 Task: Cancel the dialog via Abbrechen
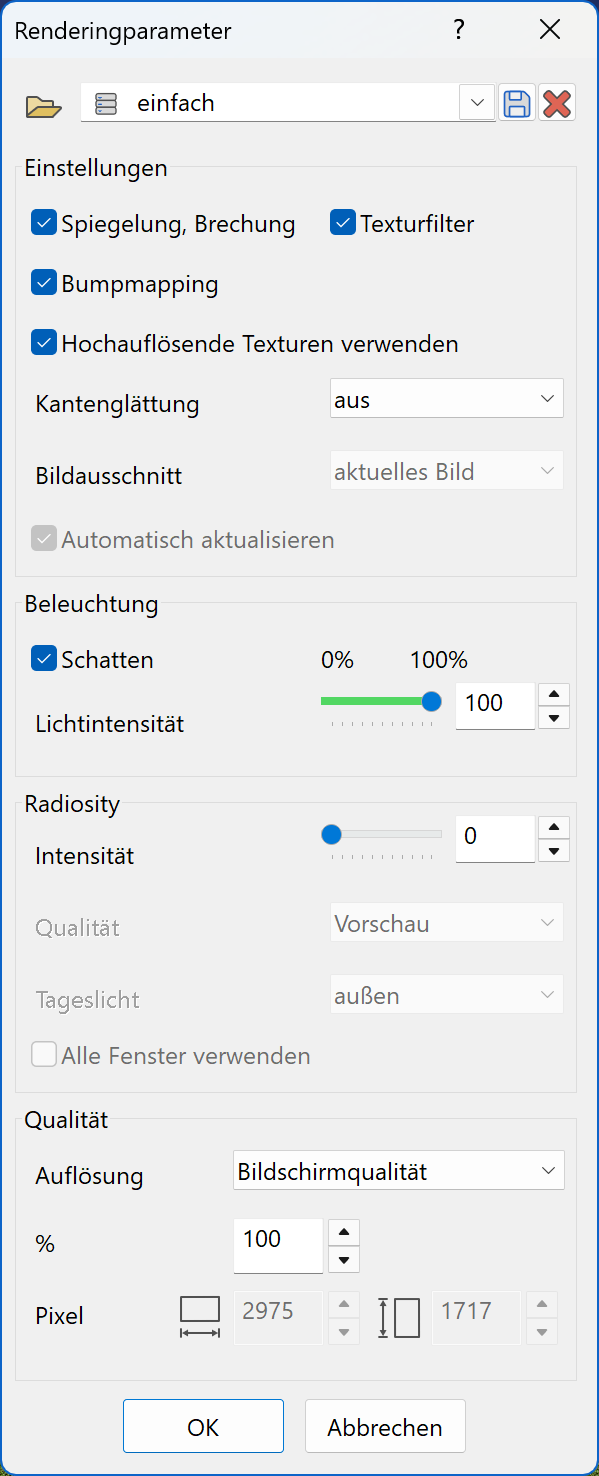click(385, 1426)
